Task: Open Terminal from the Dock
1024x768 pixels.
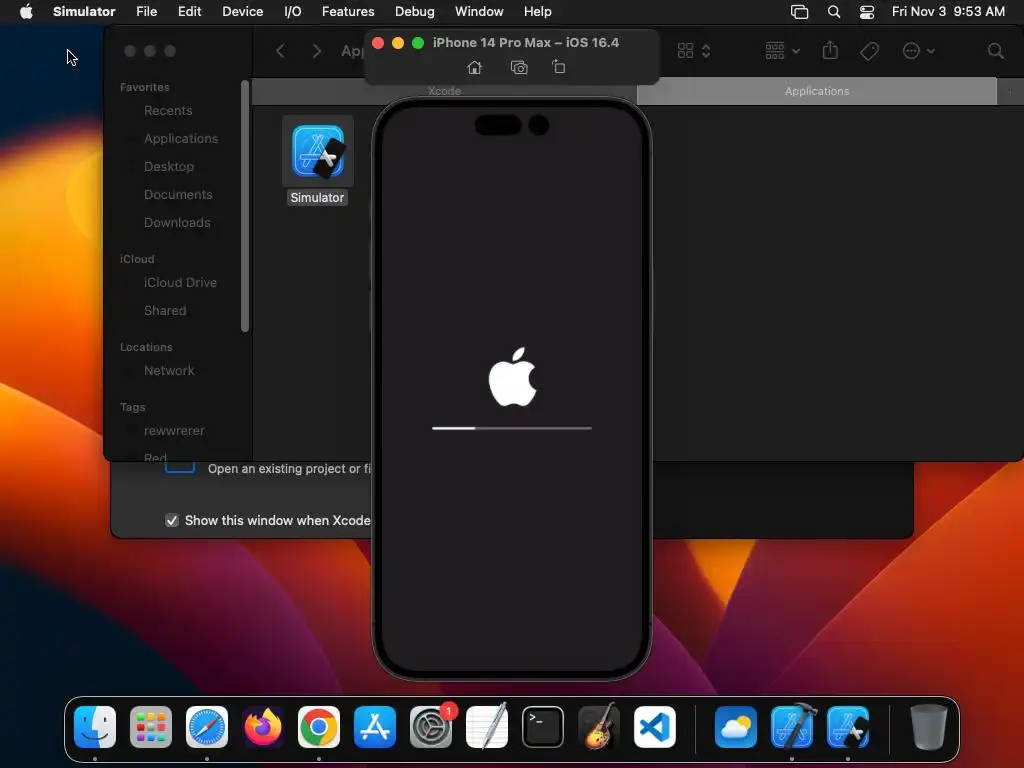Action: pos(543,727)
